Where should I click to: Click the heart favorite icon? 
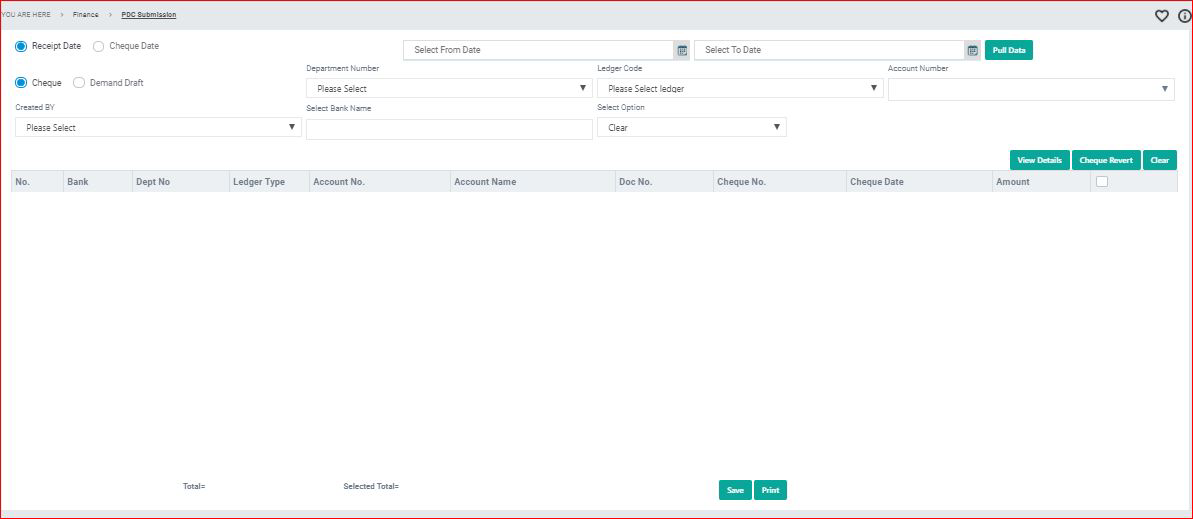click(1161, 16)
